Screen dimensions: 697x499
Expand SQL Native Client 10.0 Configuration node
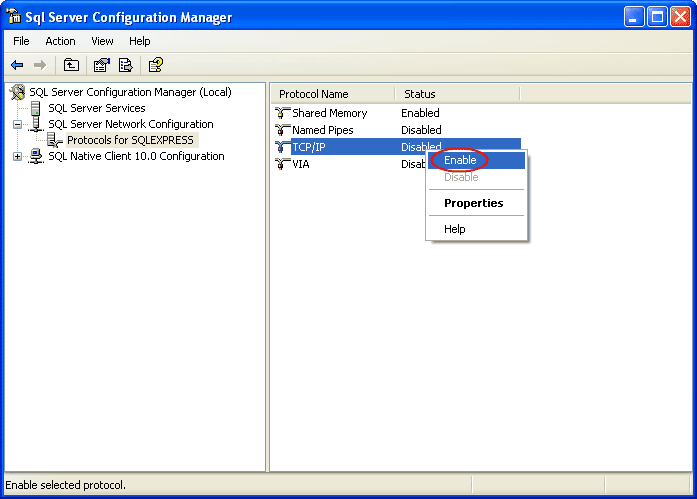tap(17, 156)
